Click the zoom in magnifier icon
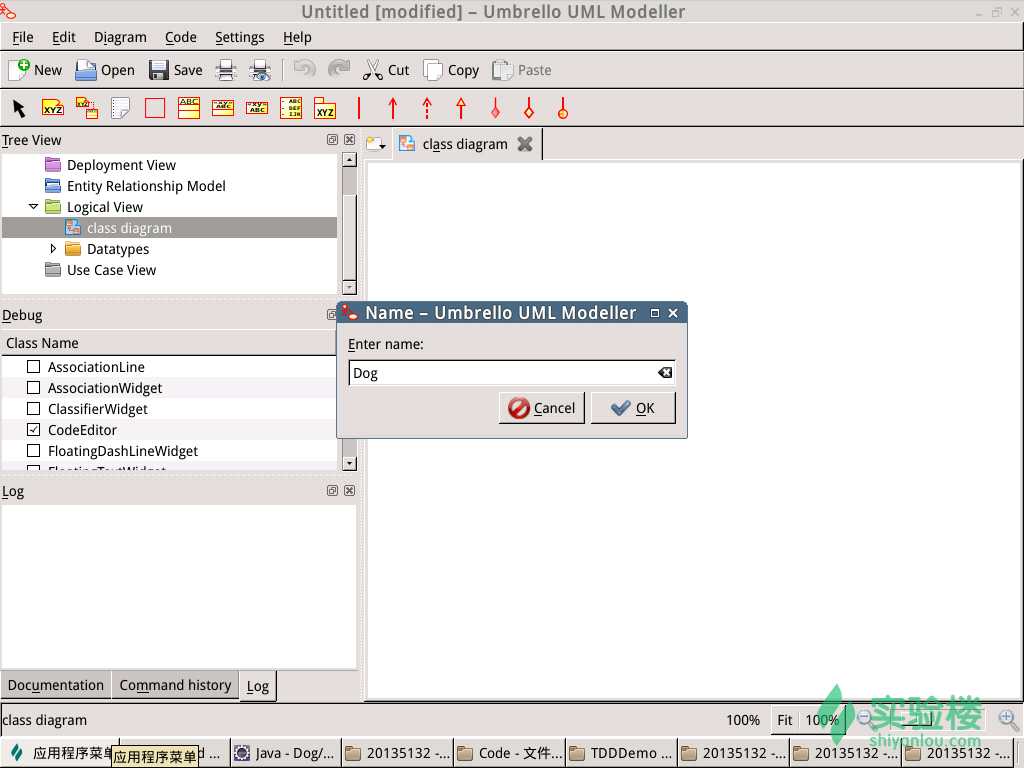This screenshot has width=1024, height=768. tap(1009, 720)
